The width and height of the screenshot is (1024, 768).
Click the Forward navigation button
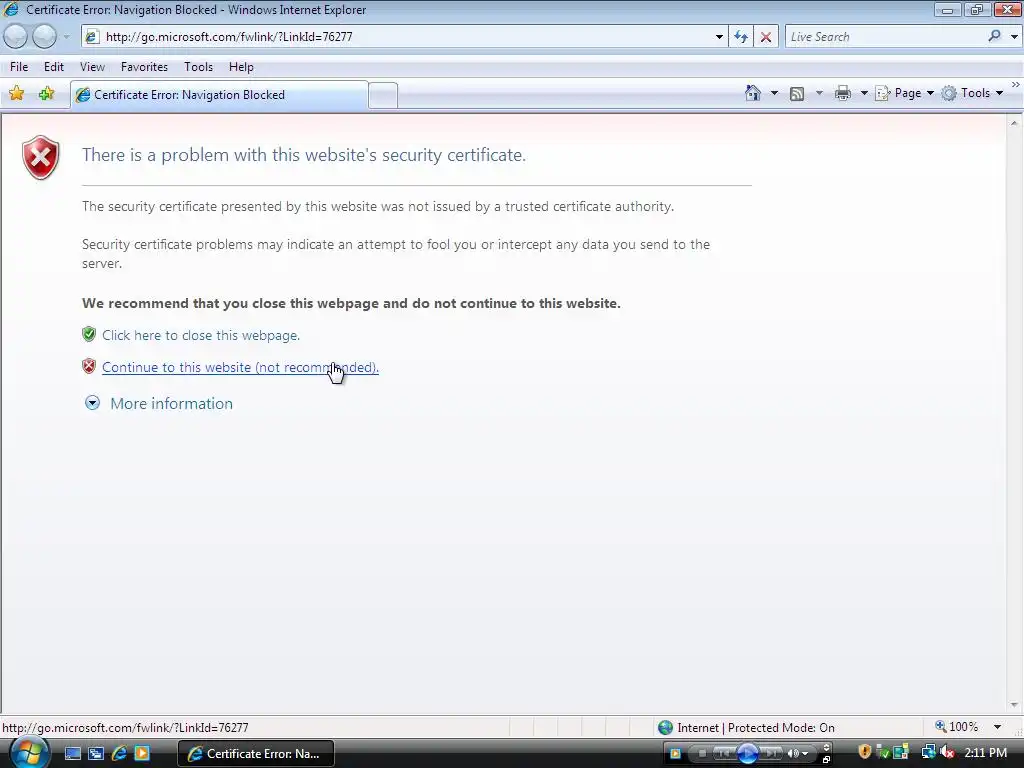[x=44, y=37]
